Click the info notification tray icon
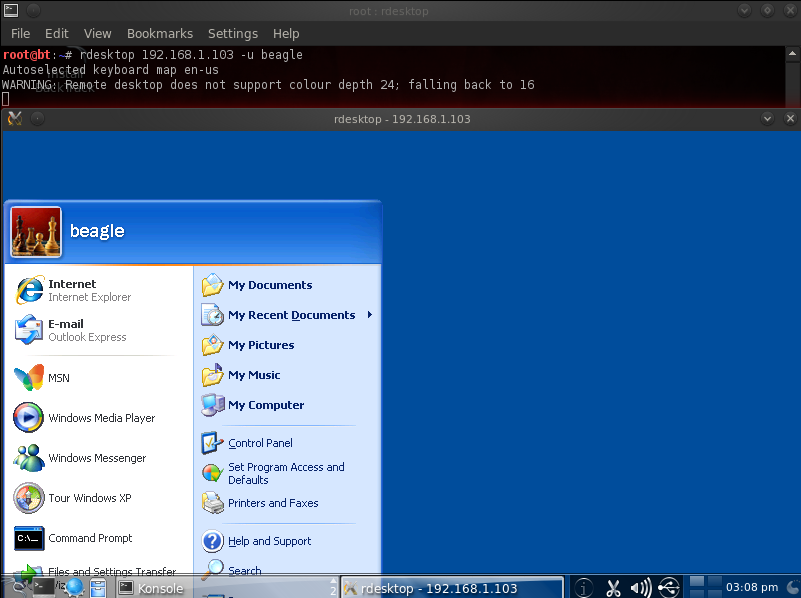 (584, 587)
